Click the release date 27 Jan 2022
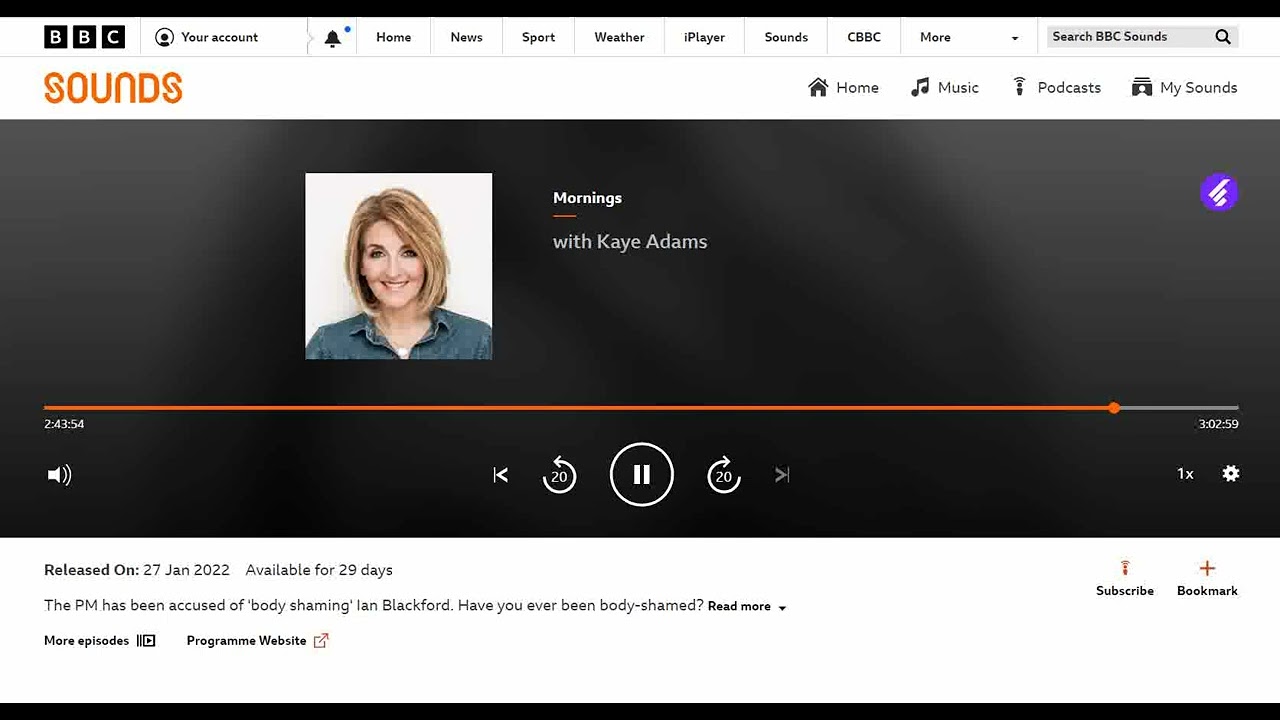The width and height of the screenshot is (1280, 720). [186, 570]
